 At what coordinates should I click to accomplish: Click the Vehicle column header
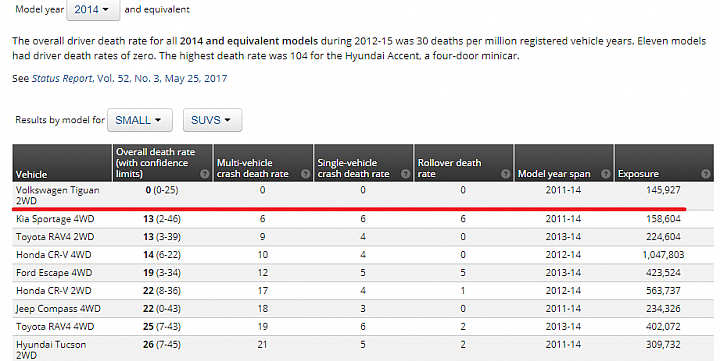[x=62, y=163]
